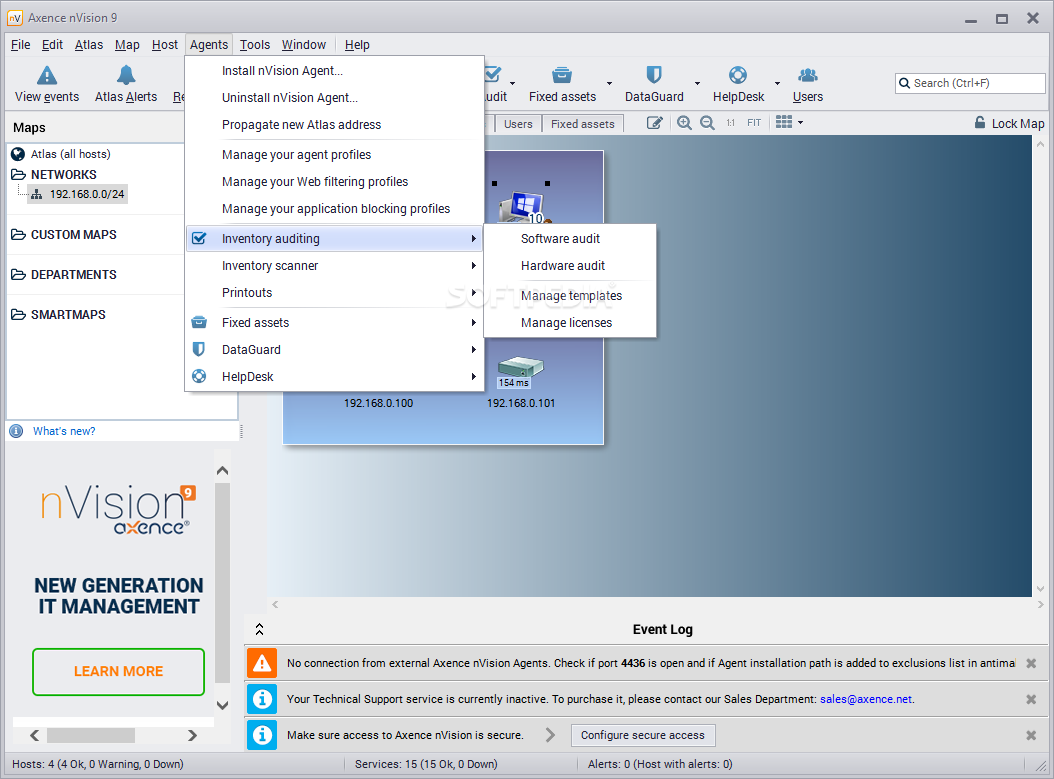Click the grid layout icon
The height and width of the screenshot is (779, 1054).
(784, 122)
